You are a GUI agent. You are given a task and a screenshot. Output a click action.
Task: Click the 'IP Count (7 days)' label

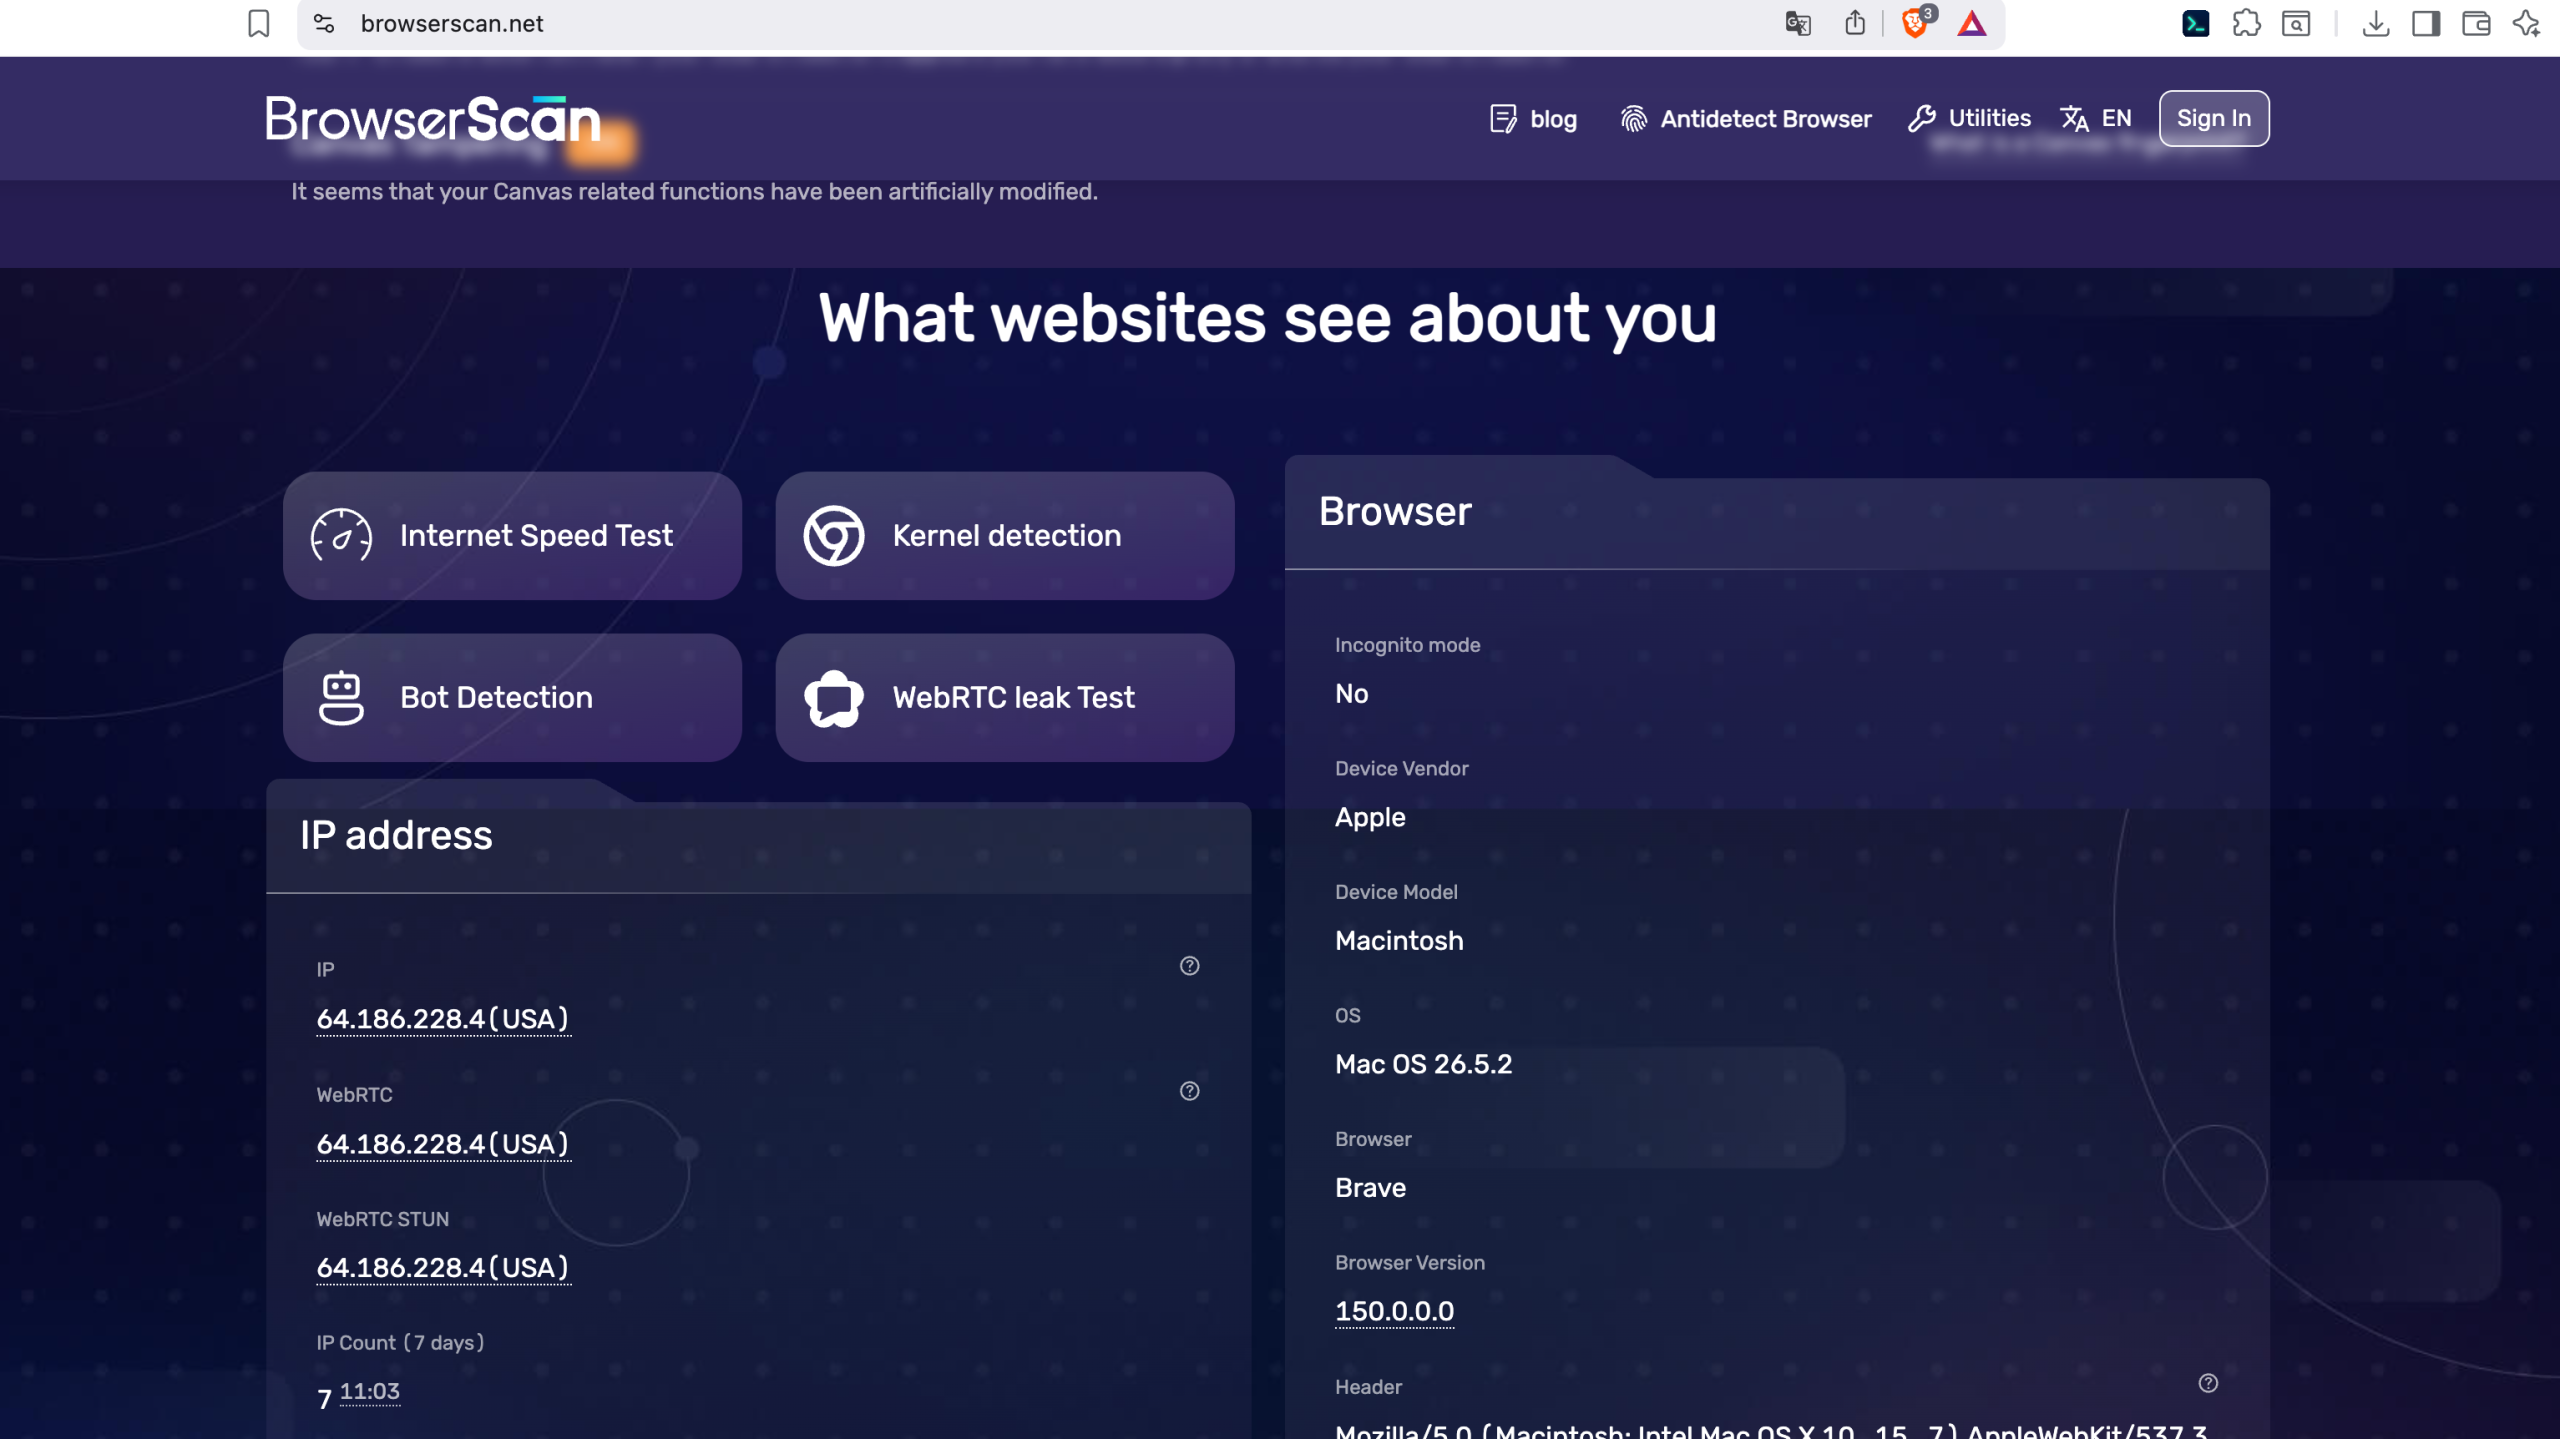pyautogui.click(x=400, y=1343)
